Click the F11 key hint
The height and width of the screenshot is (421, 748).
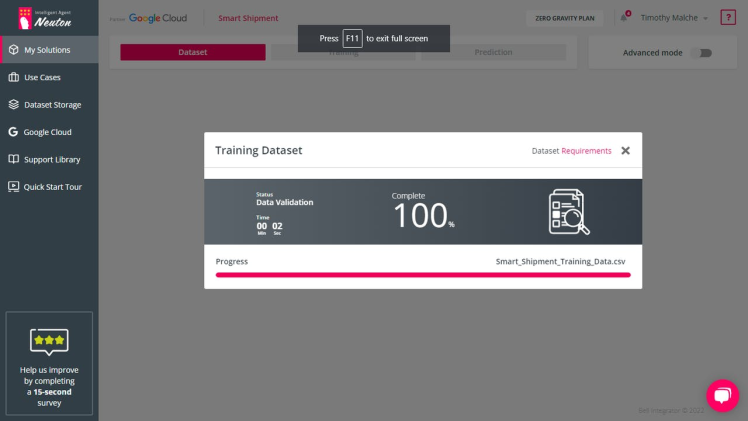point(352,39)
